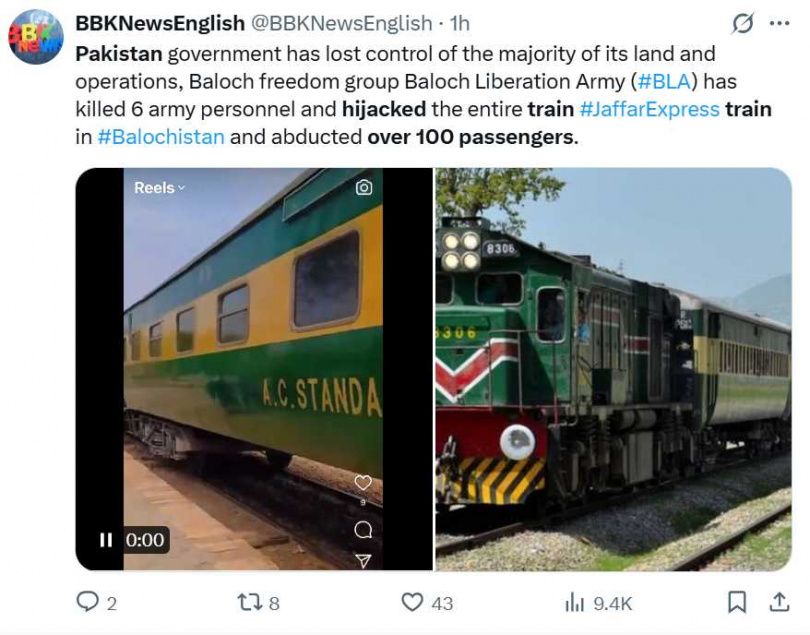The width and height of the screenshot is (810, 635).
Task: Like the tweet with the heart icon
Action: [412, 602]
